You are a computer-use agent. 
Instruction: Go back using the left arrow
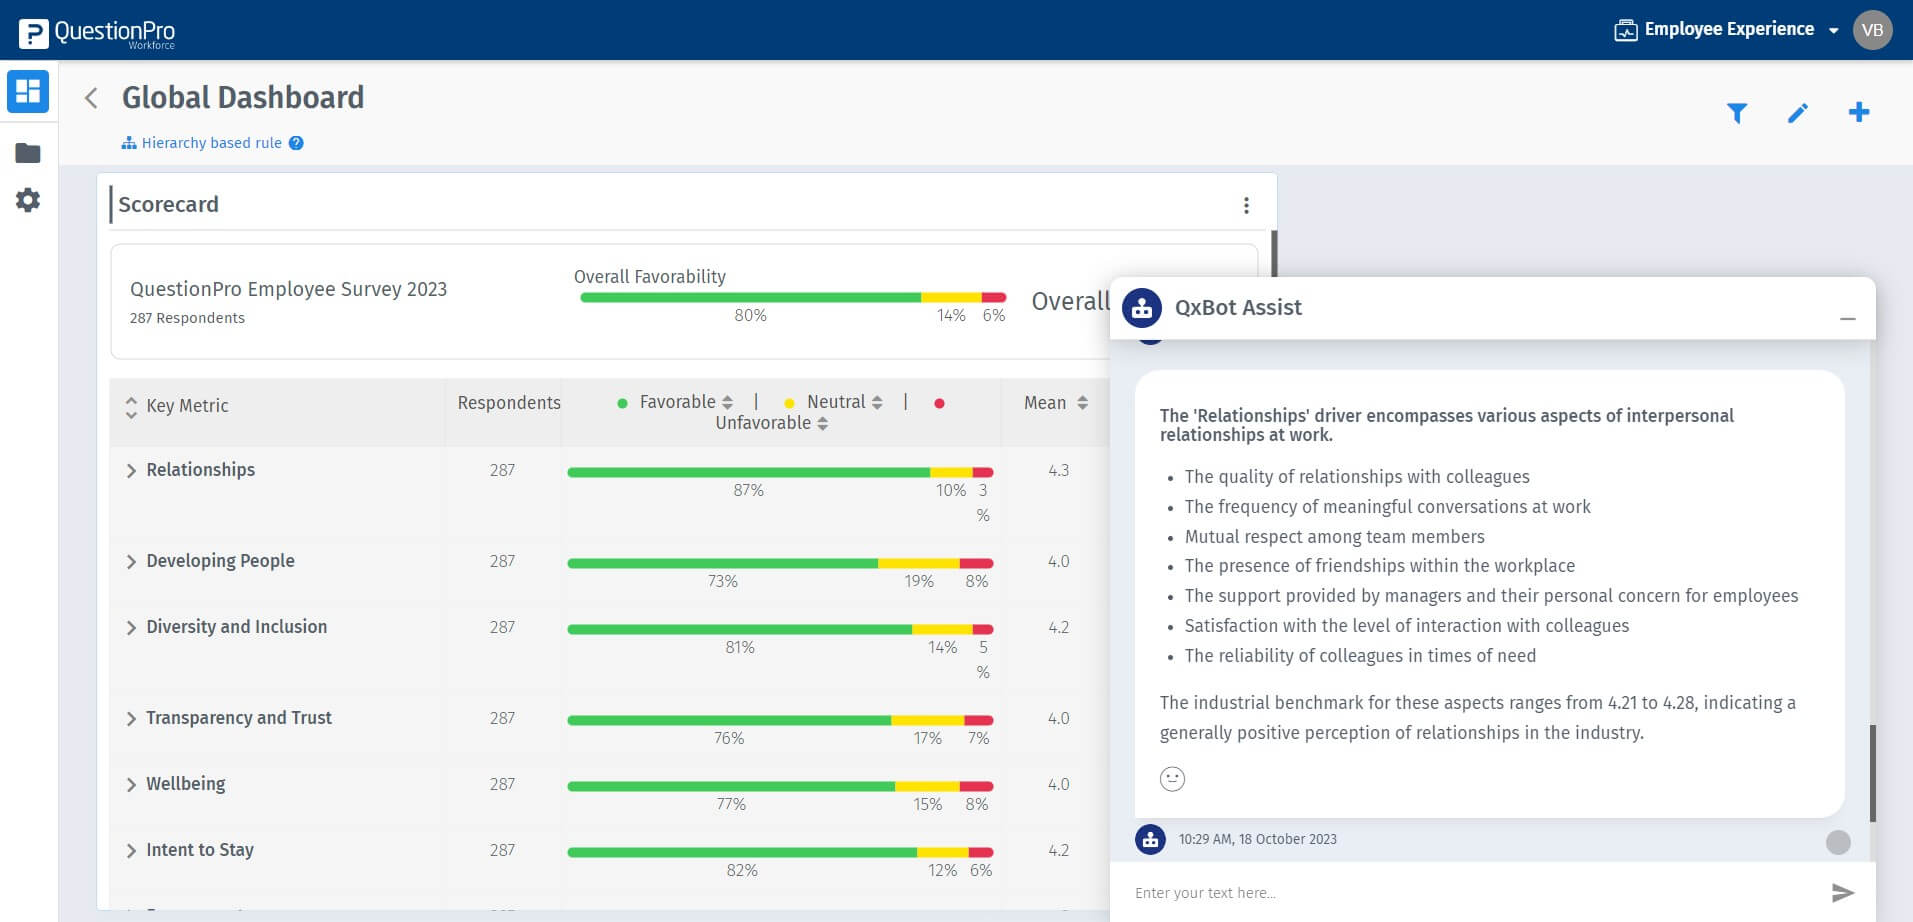coord(91,98)
